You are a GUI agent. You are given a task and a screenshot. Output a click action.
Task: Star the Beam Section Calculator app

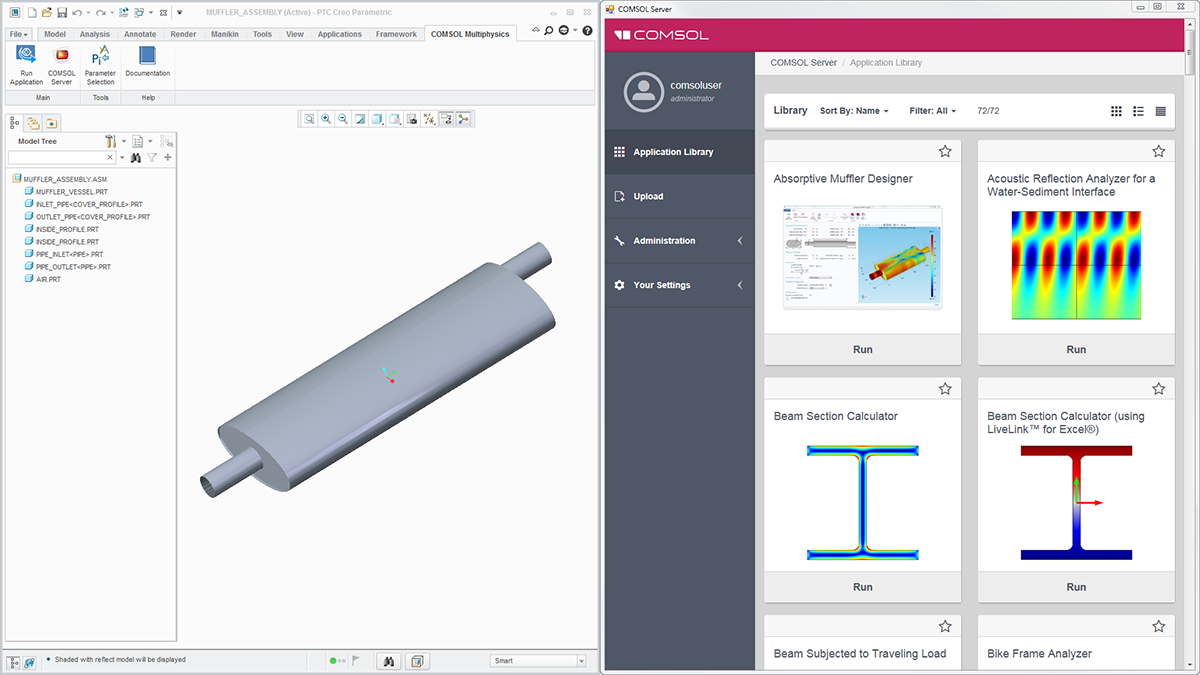(x=944, y=388)
